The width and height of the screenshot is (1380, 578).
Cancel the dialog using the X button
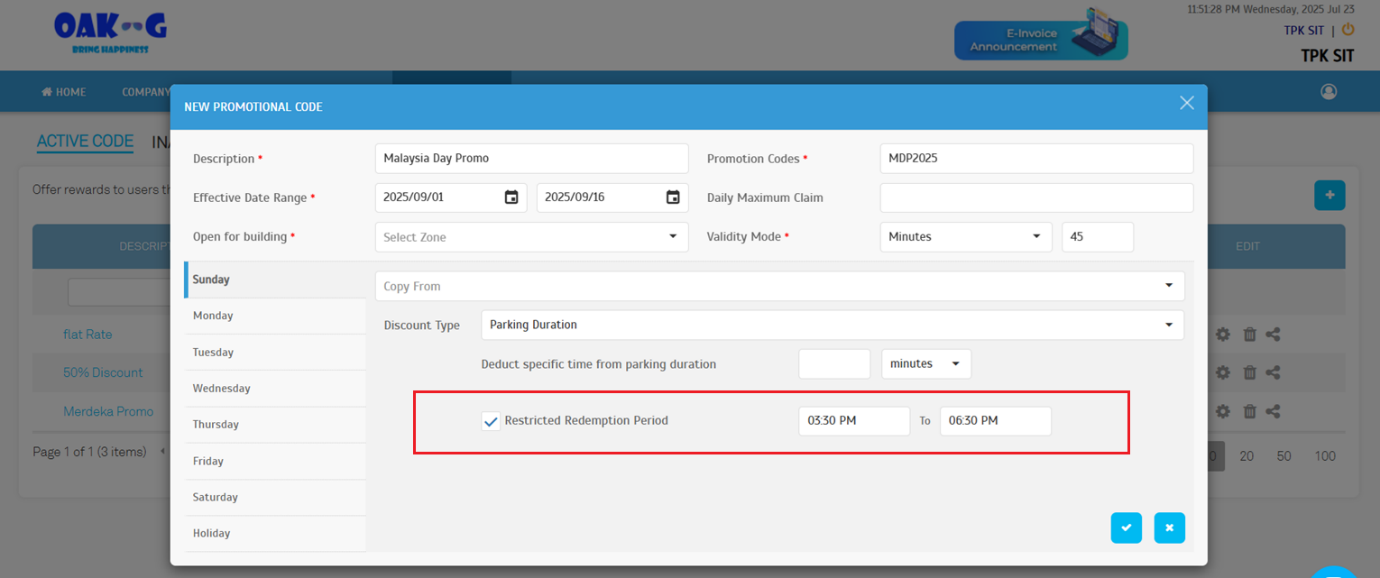point(1186,102)
